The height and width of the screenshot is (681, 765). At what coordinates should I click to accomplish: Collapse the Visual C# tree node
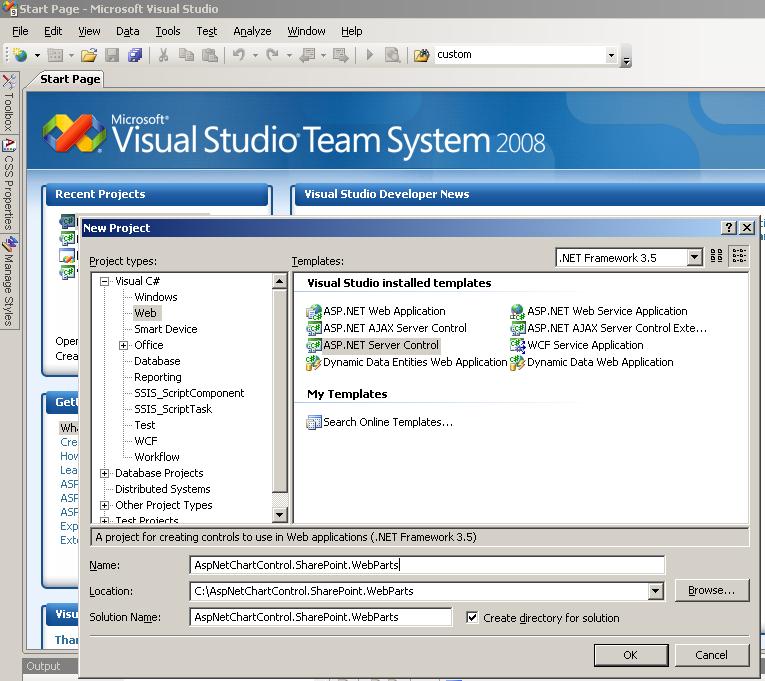pos(104,281)
